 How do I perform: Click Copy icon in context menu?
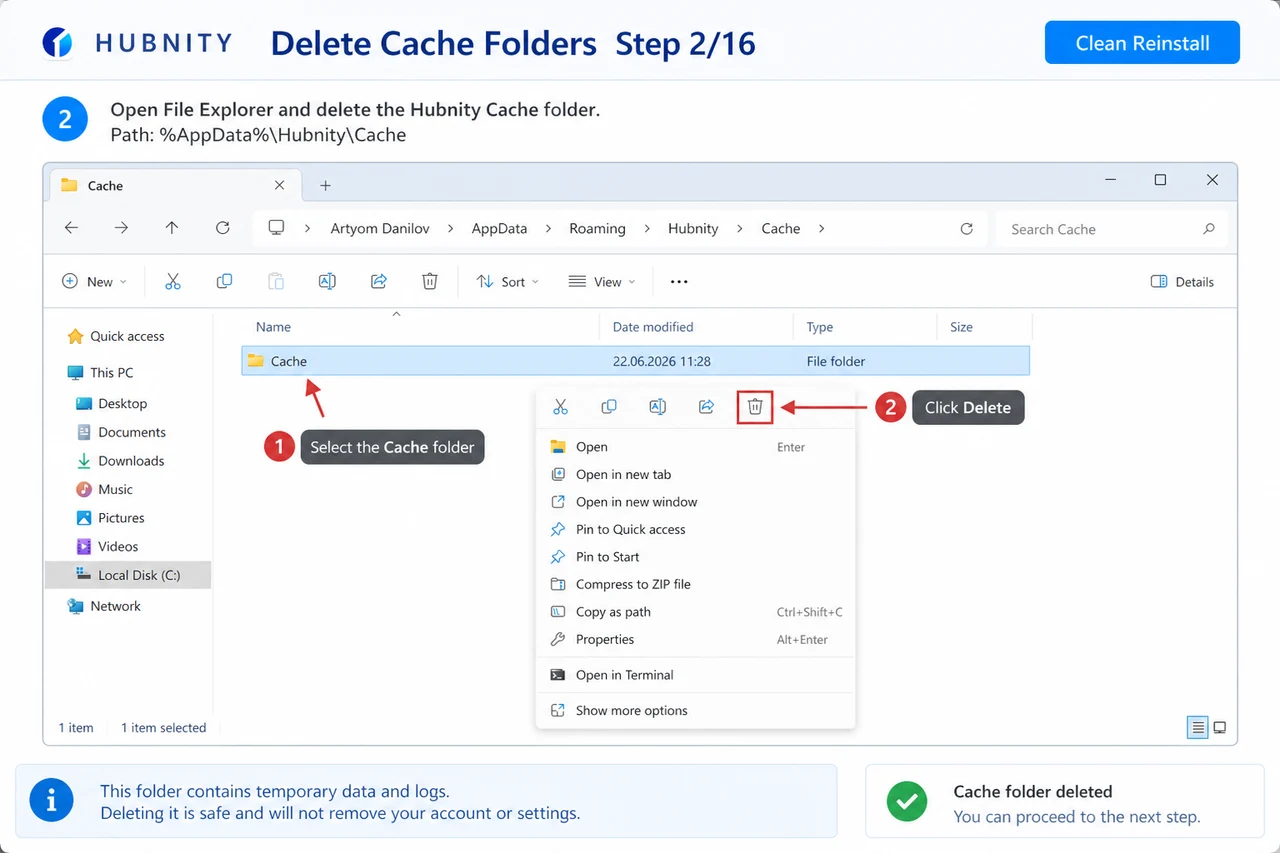608,407
